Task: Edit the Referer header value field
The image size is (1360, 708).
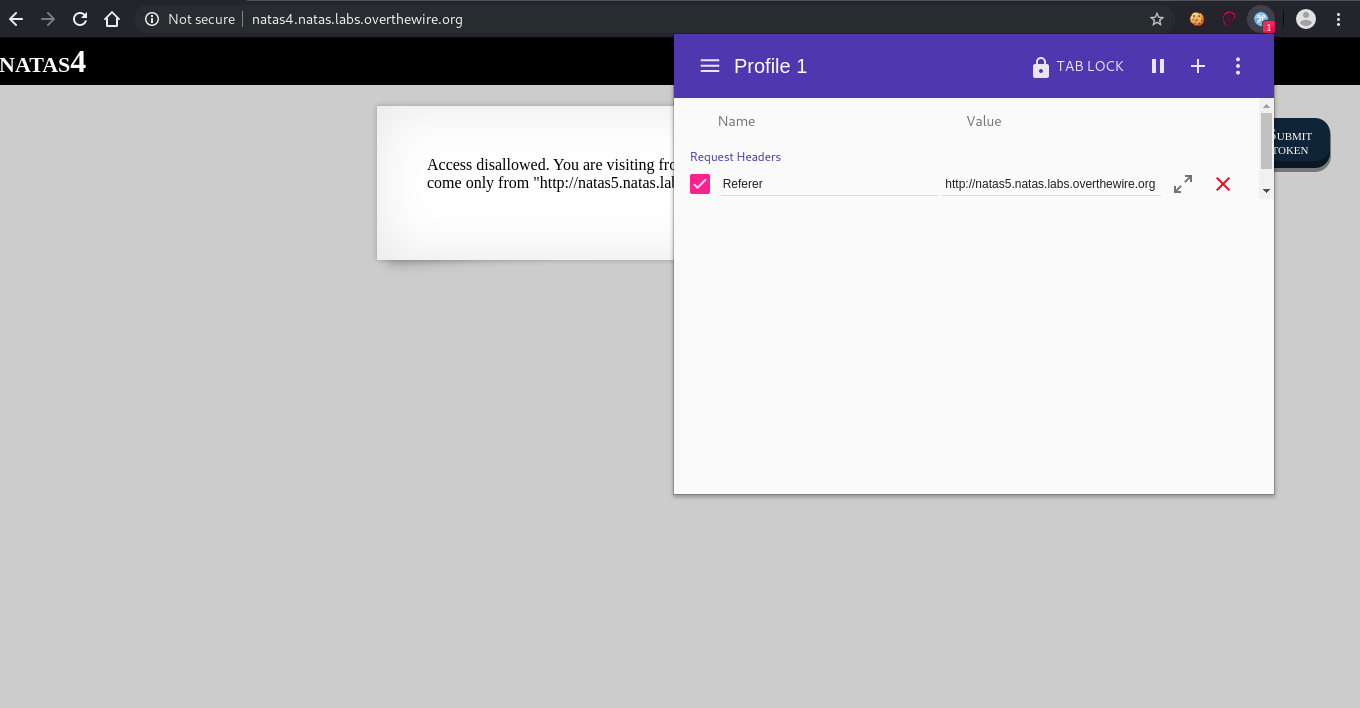Action: click(1052, 184)
